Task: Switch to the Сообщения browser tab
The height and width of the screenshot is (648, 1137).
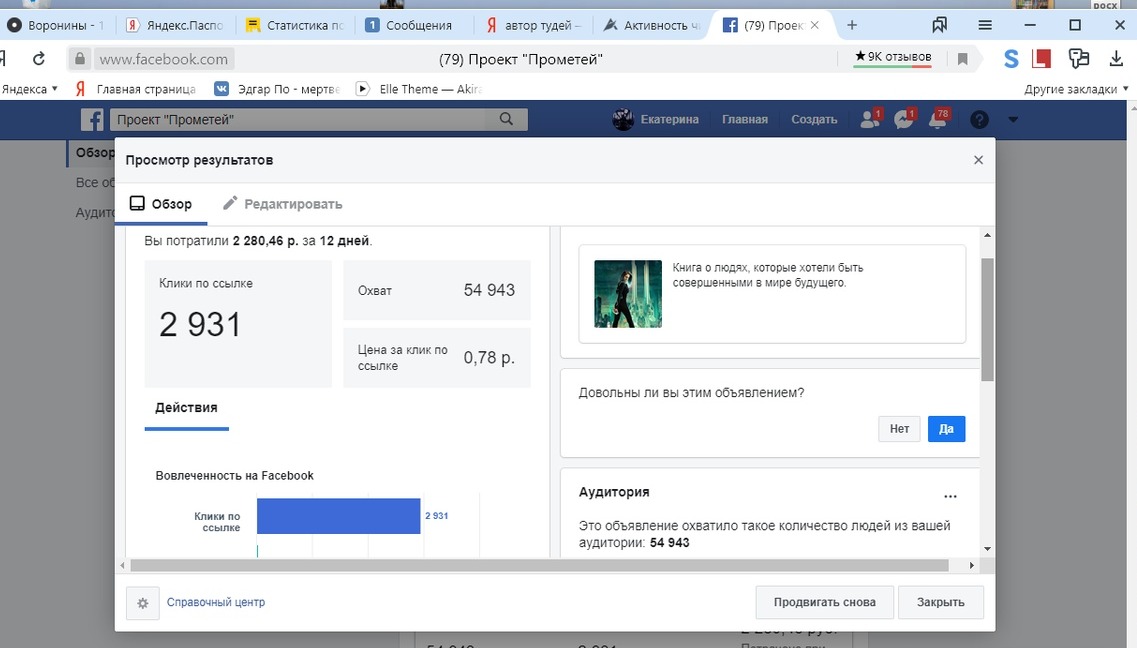Action: pos(413,25)
